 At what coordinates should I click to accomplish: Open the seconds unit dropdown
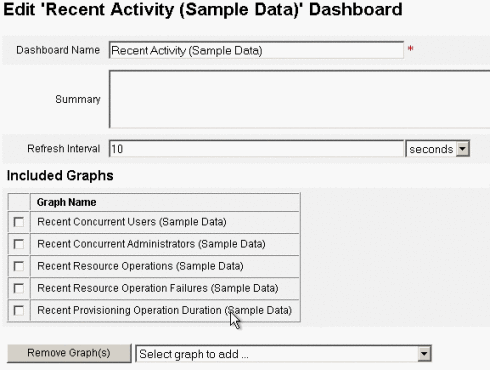(438, 149)
